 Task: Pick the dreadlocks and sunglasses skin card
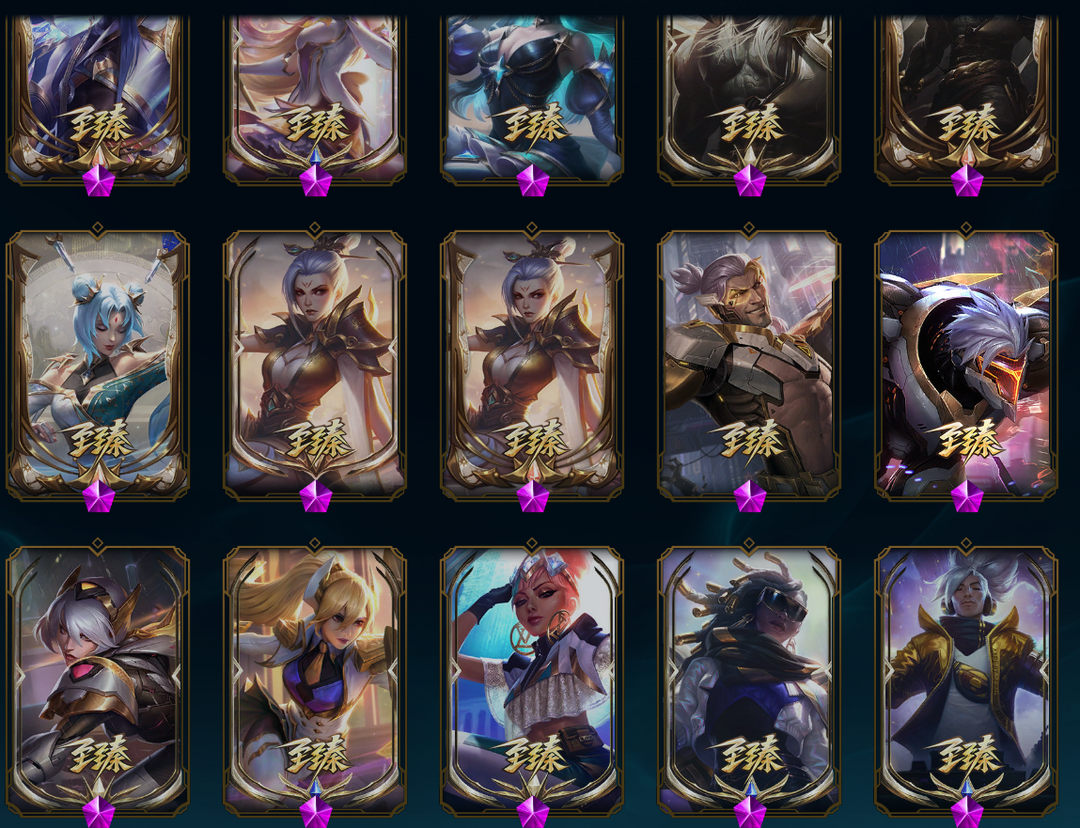(x=749, y=681)
